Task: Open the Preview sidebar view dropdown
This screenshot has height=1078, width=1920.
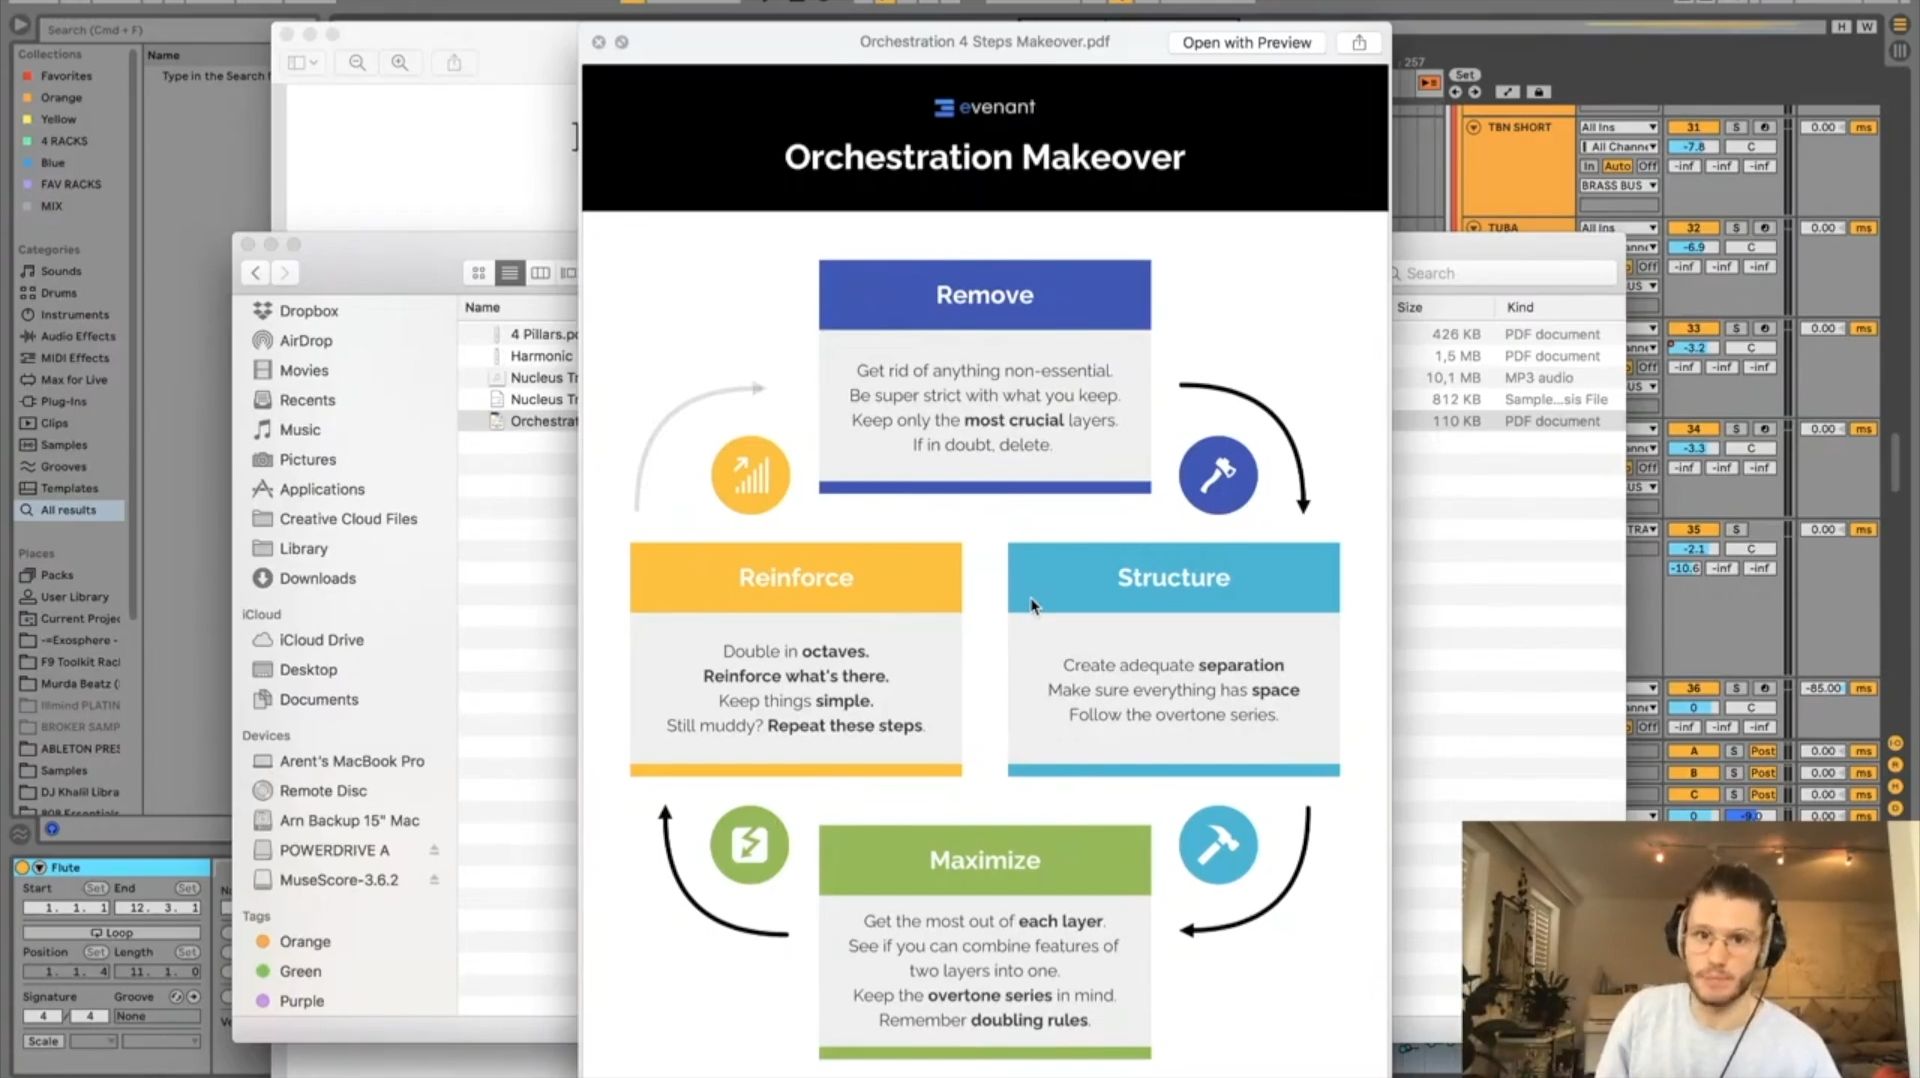Action: point(302,63)
